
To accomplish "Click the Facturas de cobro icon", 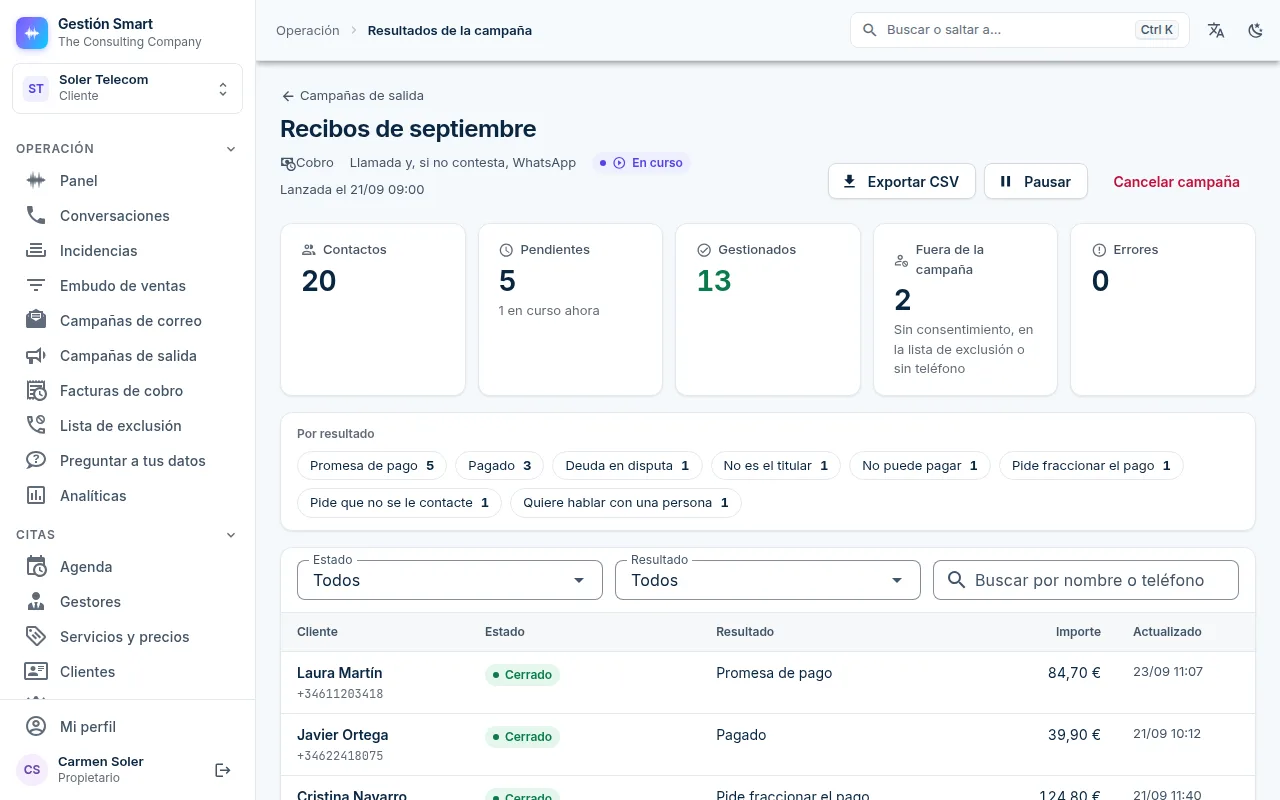I will (36, 391).
